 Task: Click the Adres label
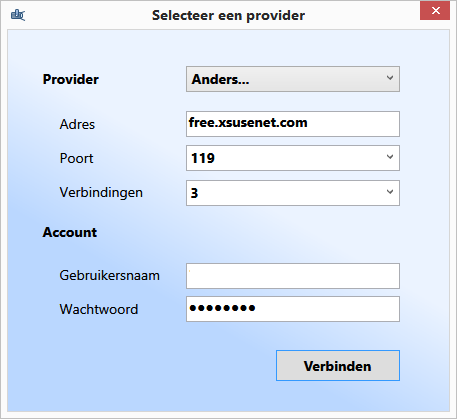click(x=77, y=124)
